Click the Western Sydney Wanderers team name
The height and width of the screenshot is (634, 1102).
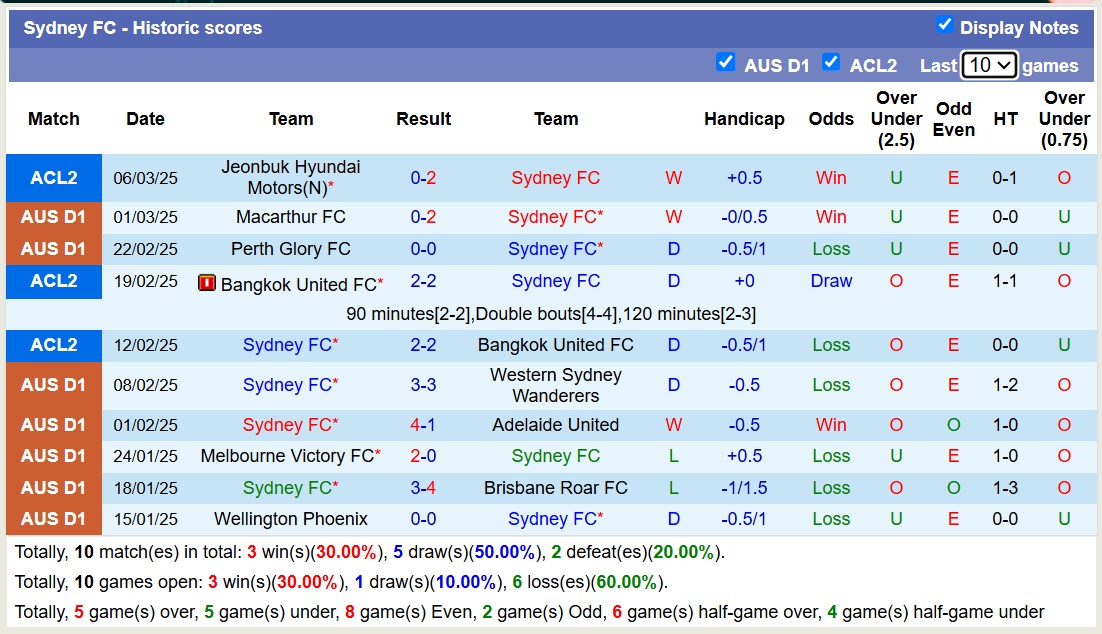556,385
